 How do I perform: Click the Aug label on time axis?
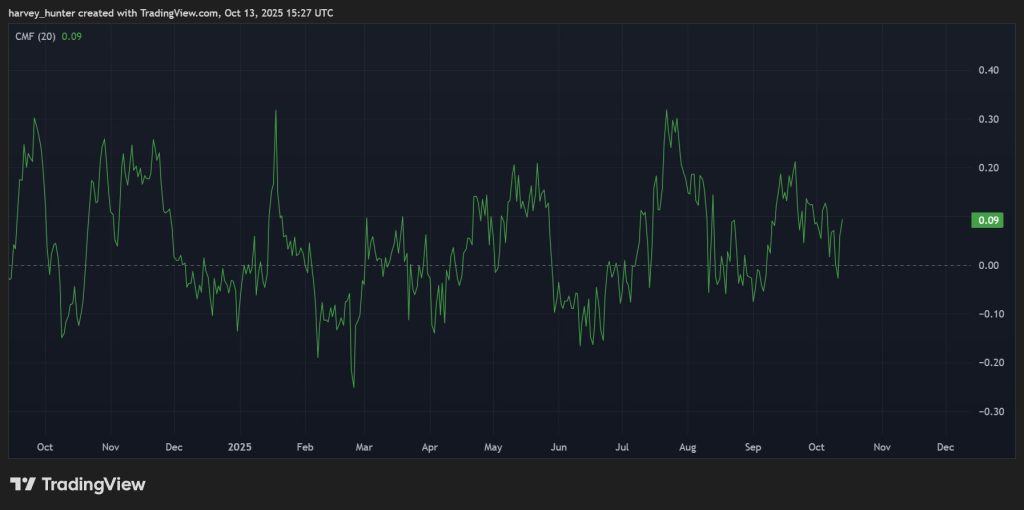687,447
